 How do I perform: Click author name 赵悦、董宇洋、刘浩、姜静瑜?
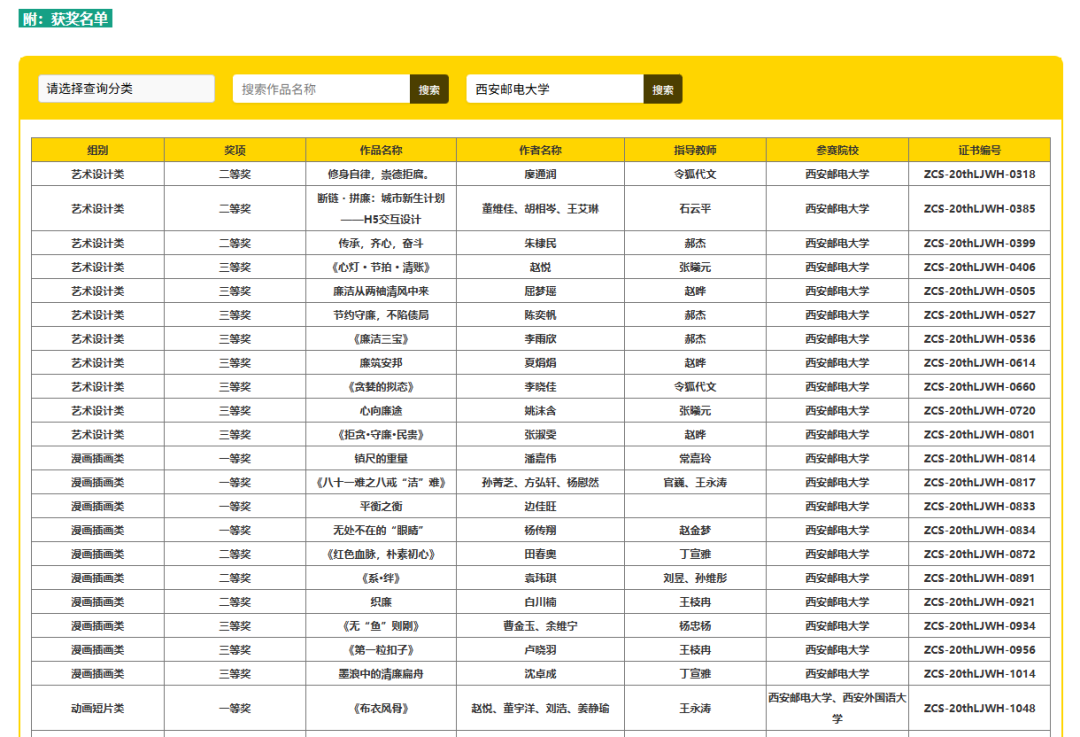coord(540,709)
